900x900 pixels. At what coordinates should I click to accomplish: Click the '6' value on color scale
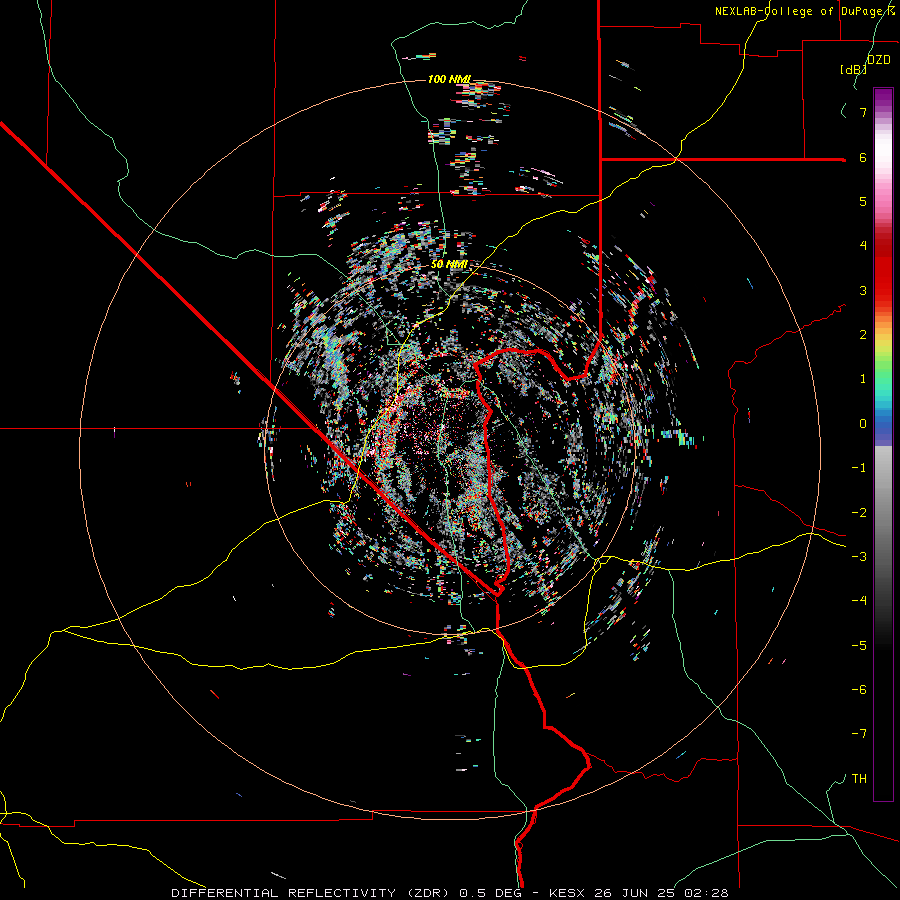(x=863, y=157)
